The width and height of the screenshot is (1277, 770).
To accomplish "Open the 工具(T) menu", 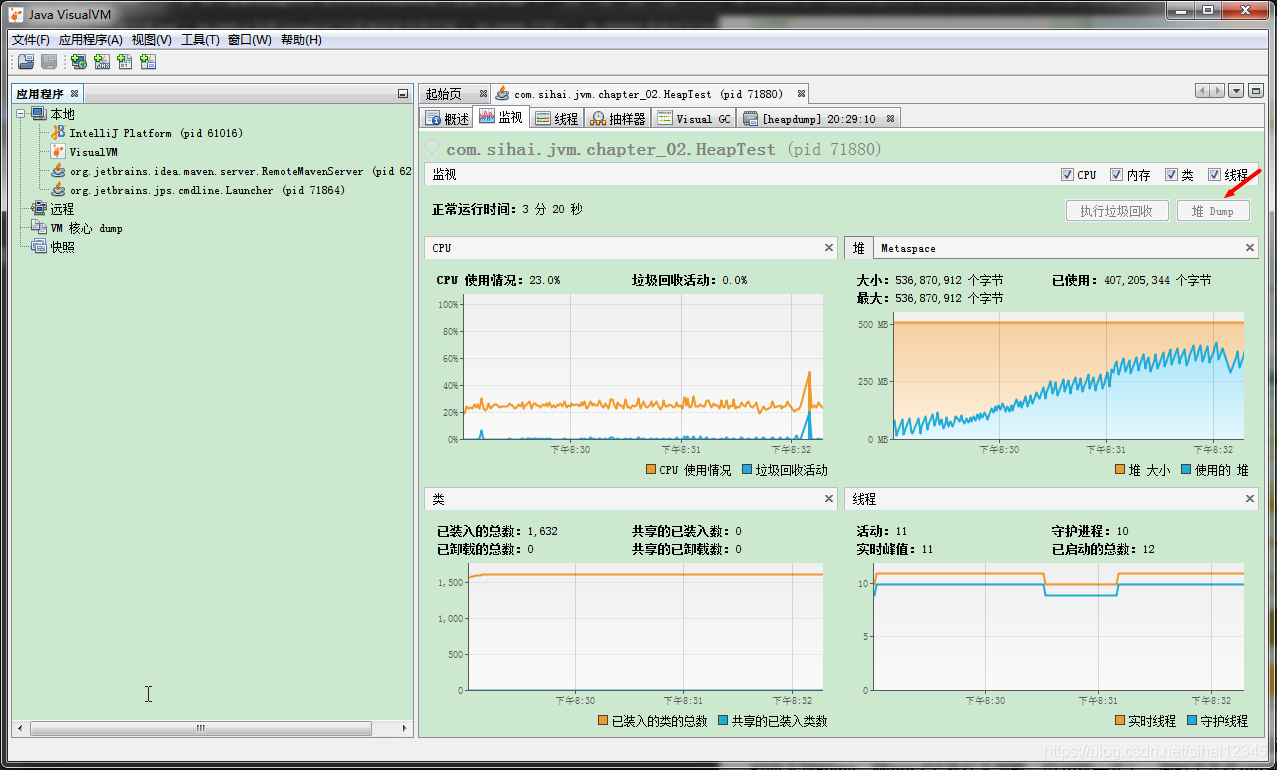I will coord(200,40).
